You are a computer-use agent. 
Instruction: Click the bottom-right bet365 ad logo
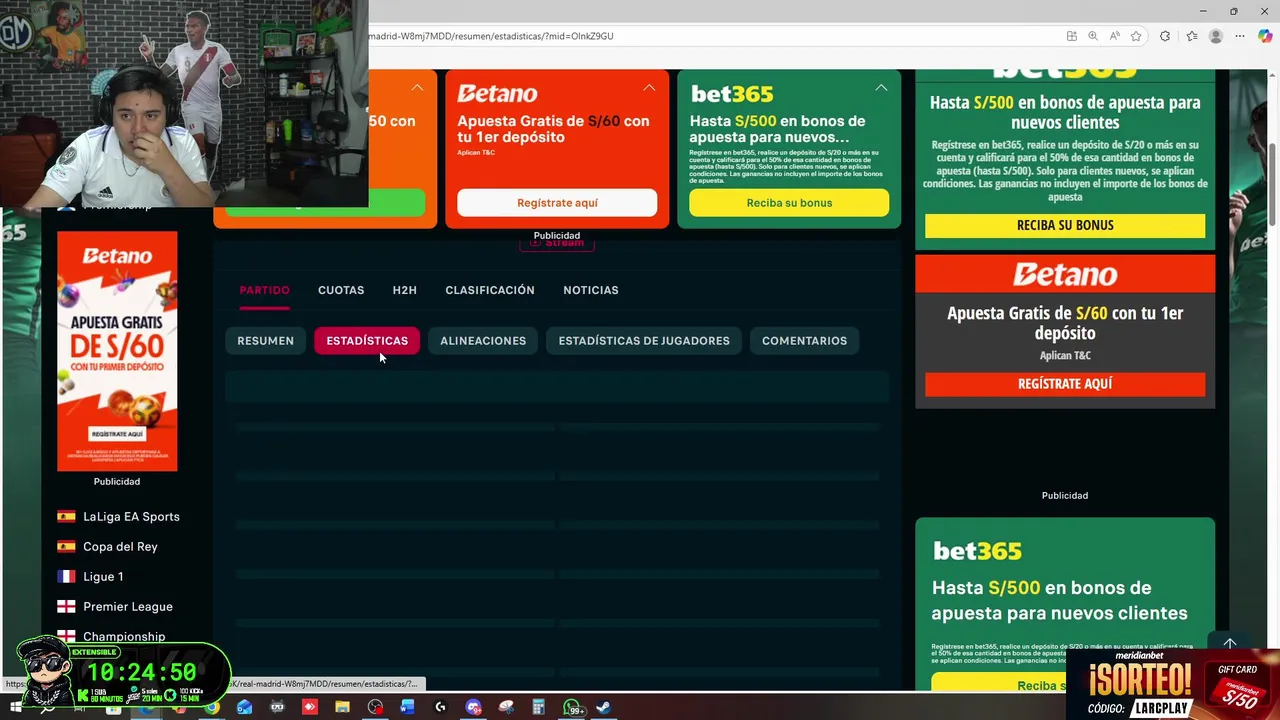[977, 551]
